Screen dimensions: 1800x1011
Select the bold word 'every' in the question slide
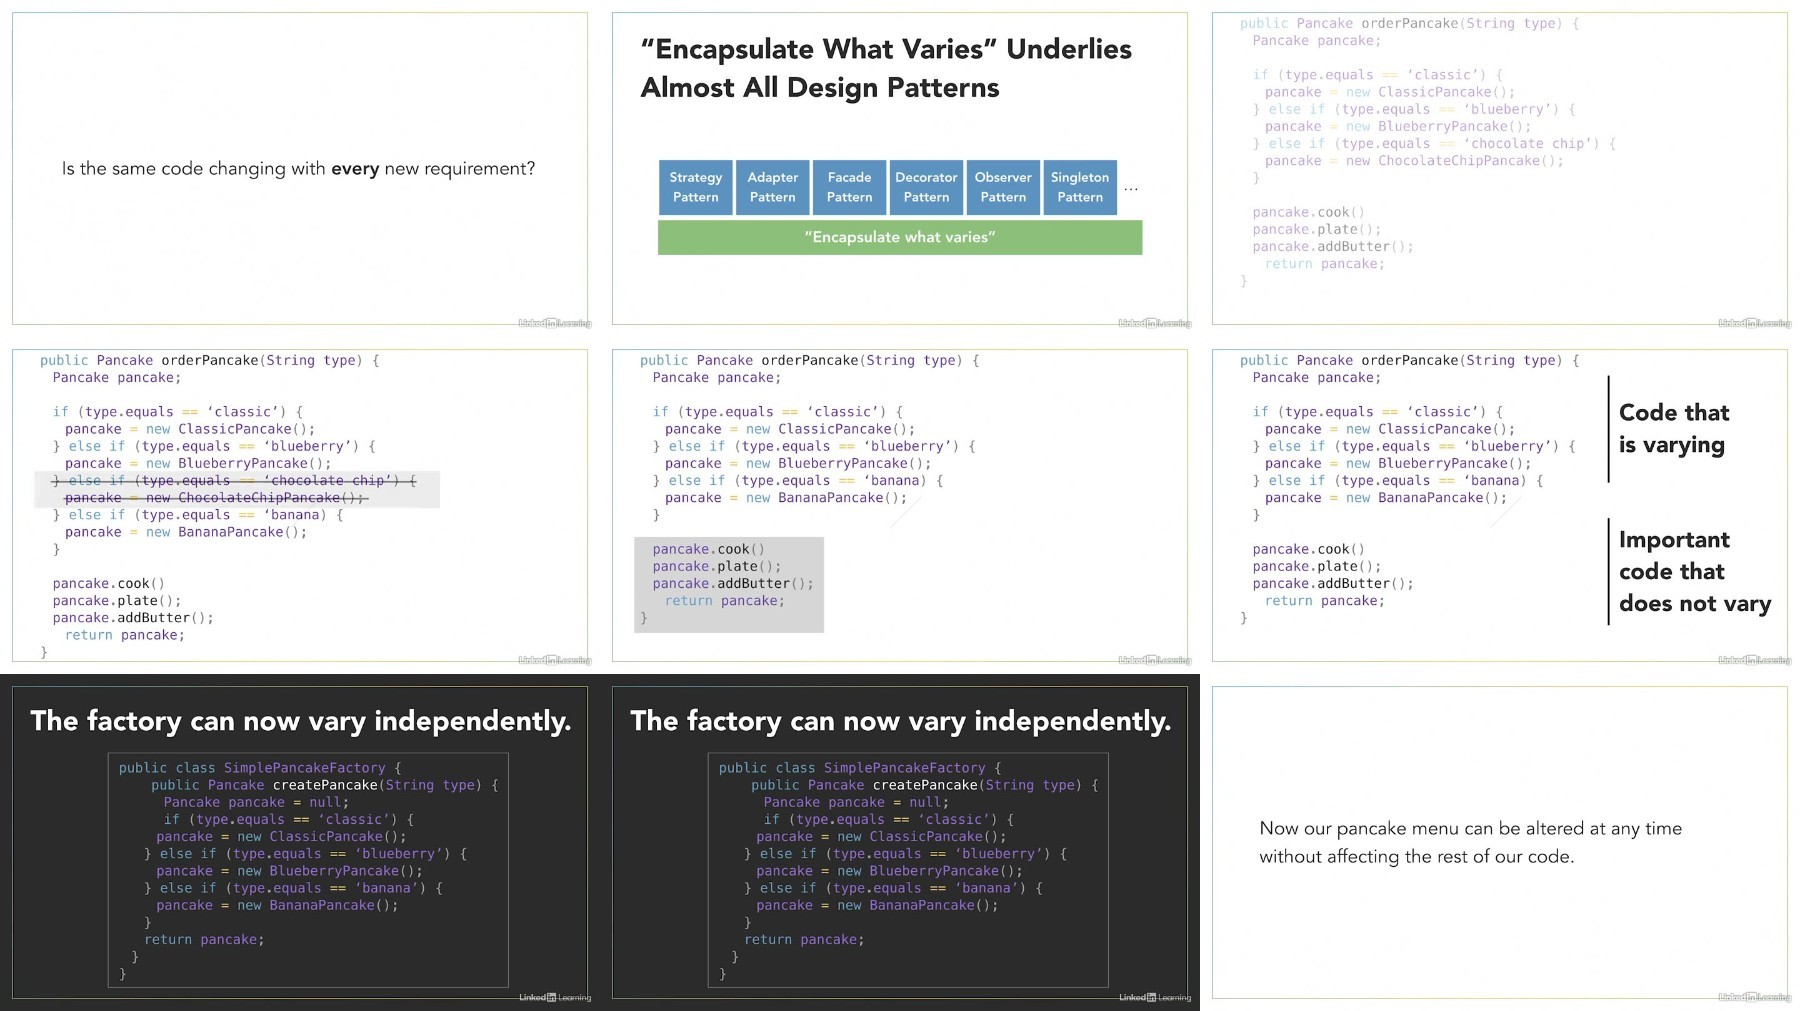tap(355, 168)
